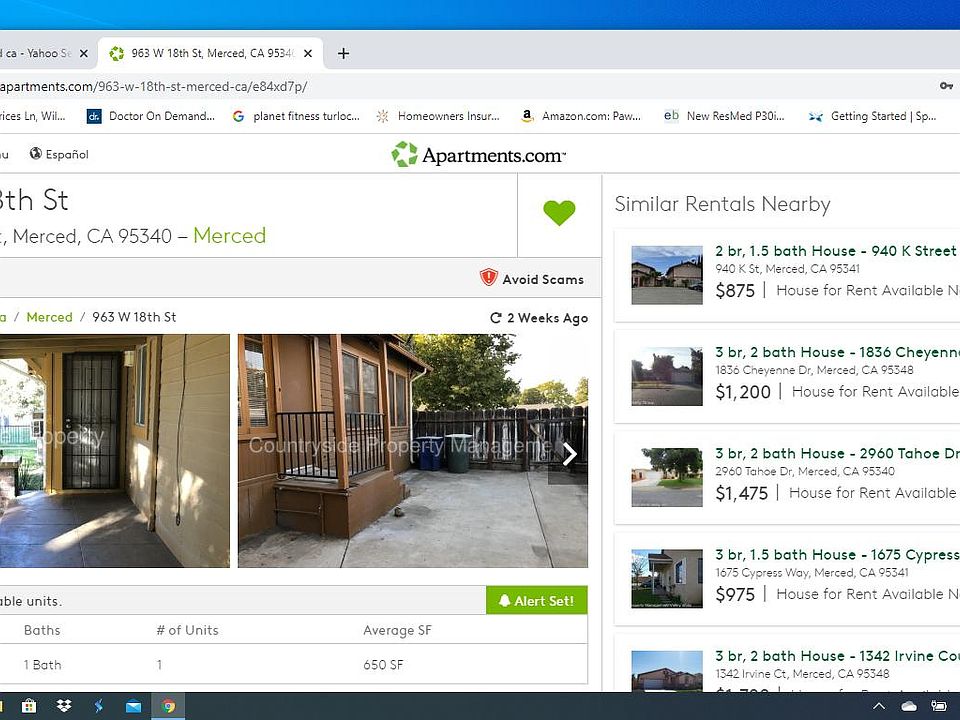Toggle the green heart favorite icon
Viewport: 960px width, 720px height.
pos(559,212)
